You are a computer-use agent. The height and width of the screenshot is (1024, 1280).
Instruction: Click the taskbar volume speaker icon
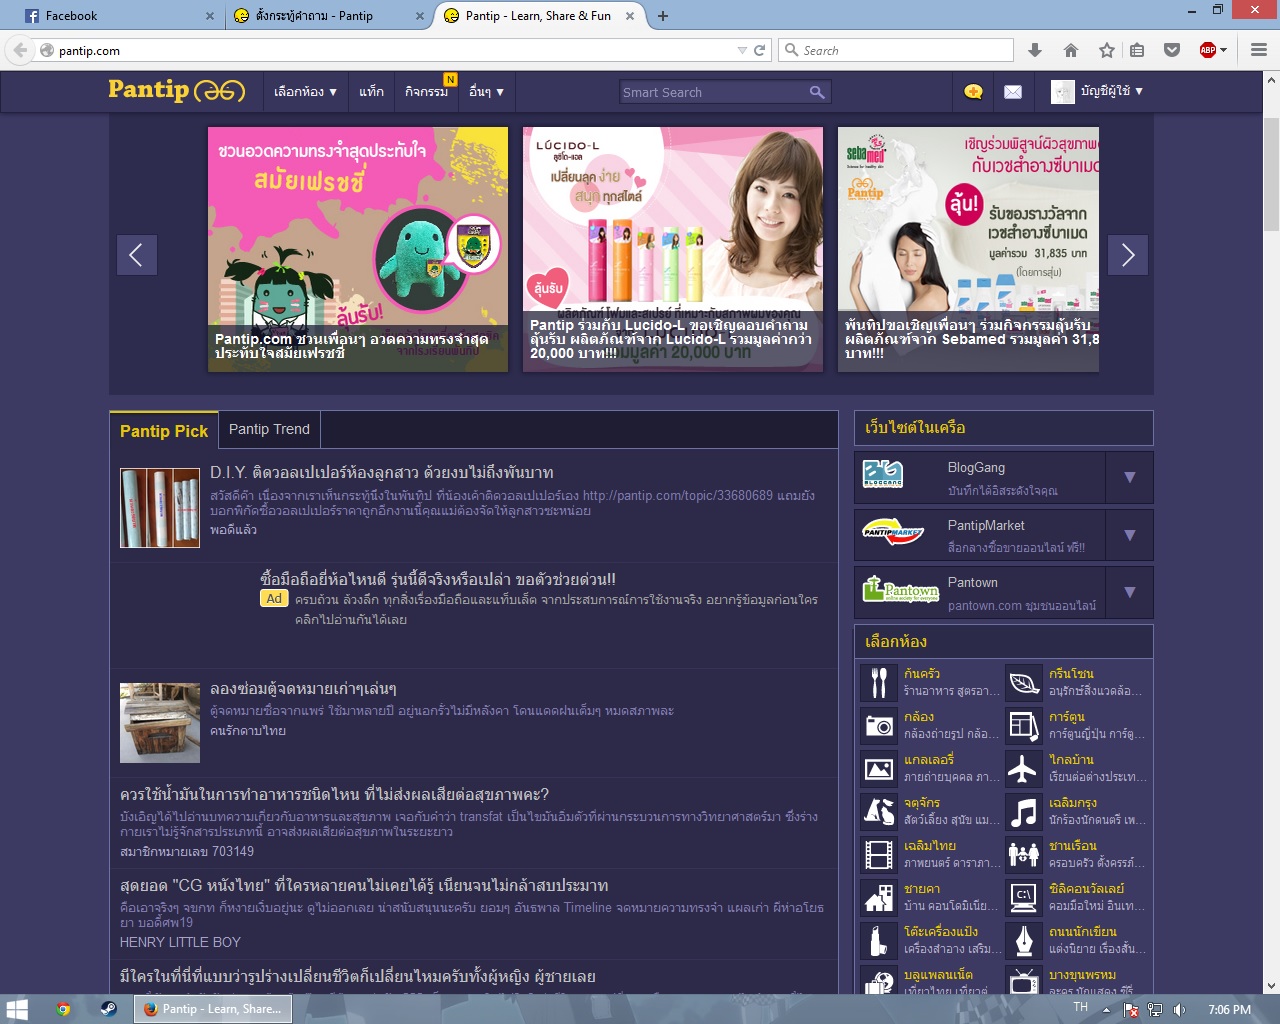1179,1010
